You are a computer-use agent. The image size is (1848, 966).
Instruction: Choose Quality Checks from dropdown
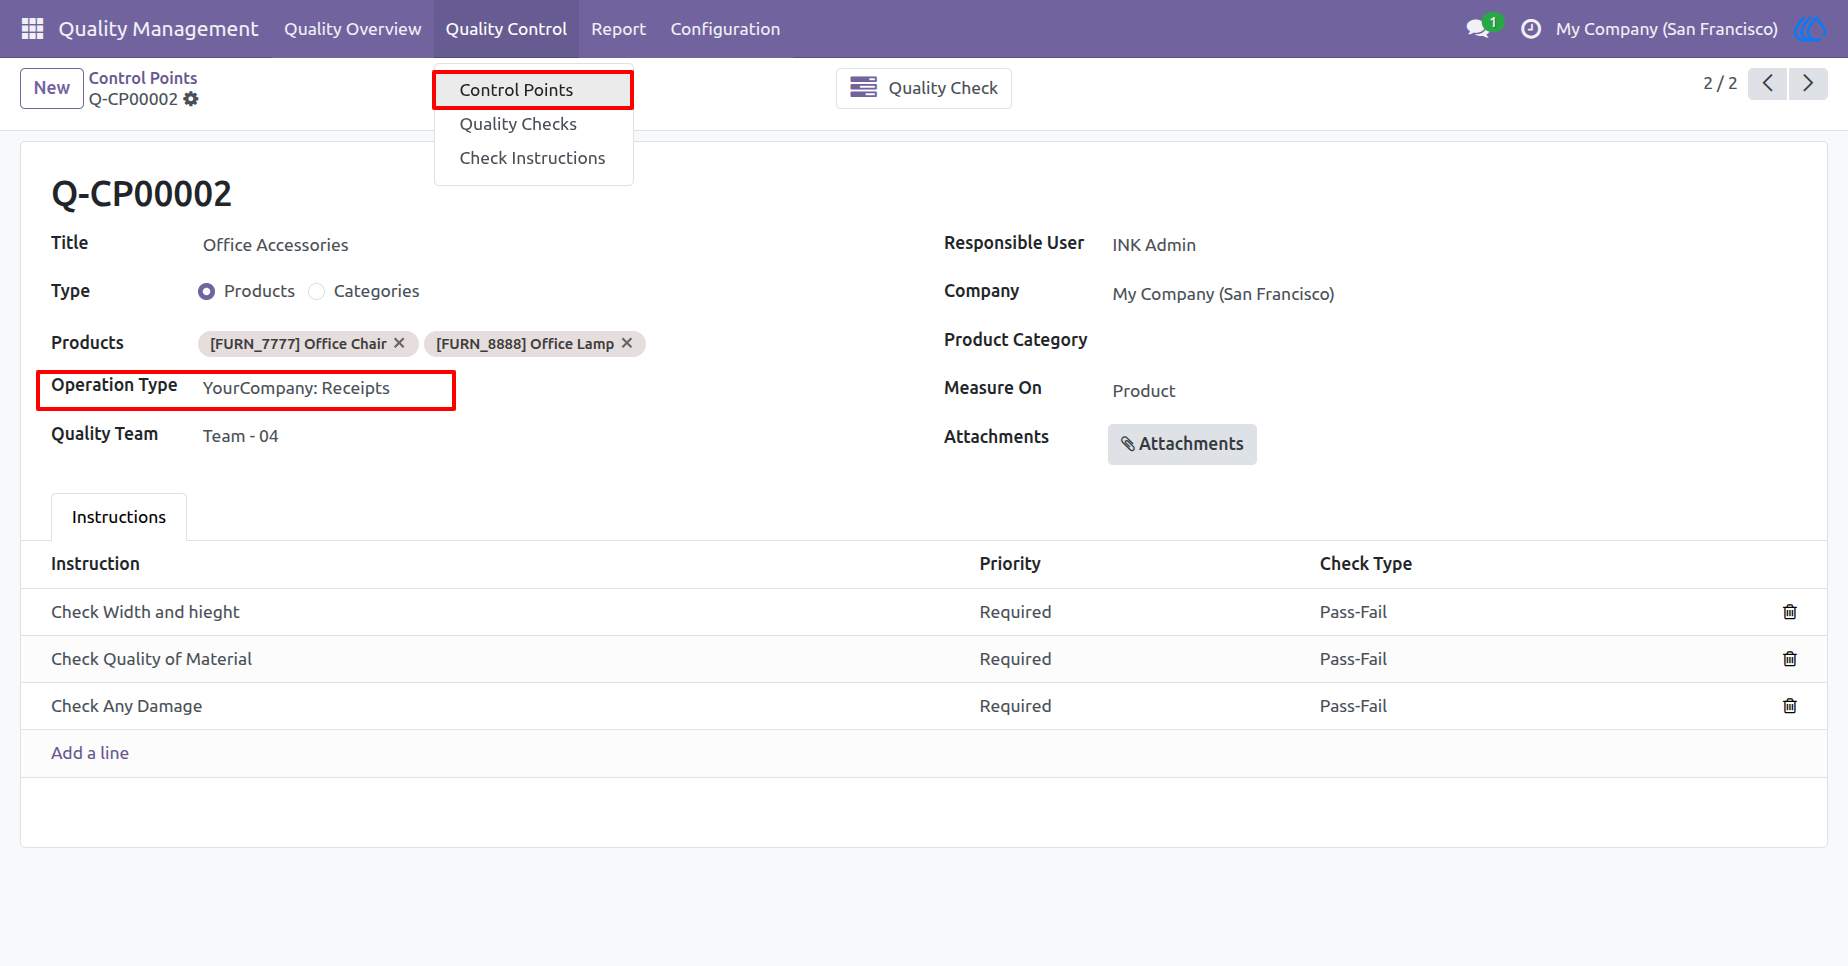[533, 124]
